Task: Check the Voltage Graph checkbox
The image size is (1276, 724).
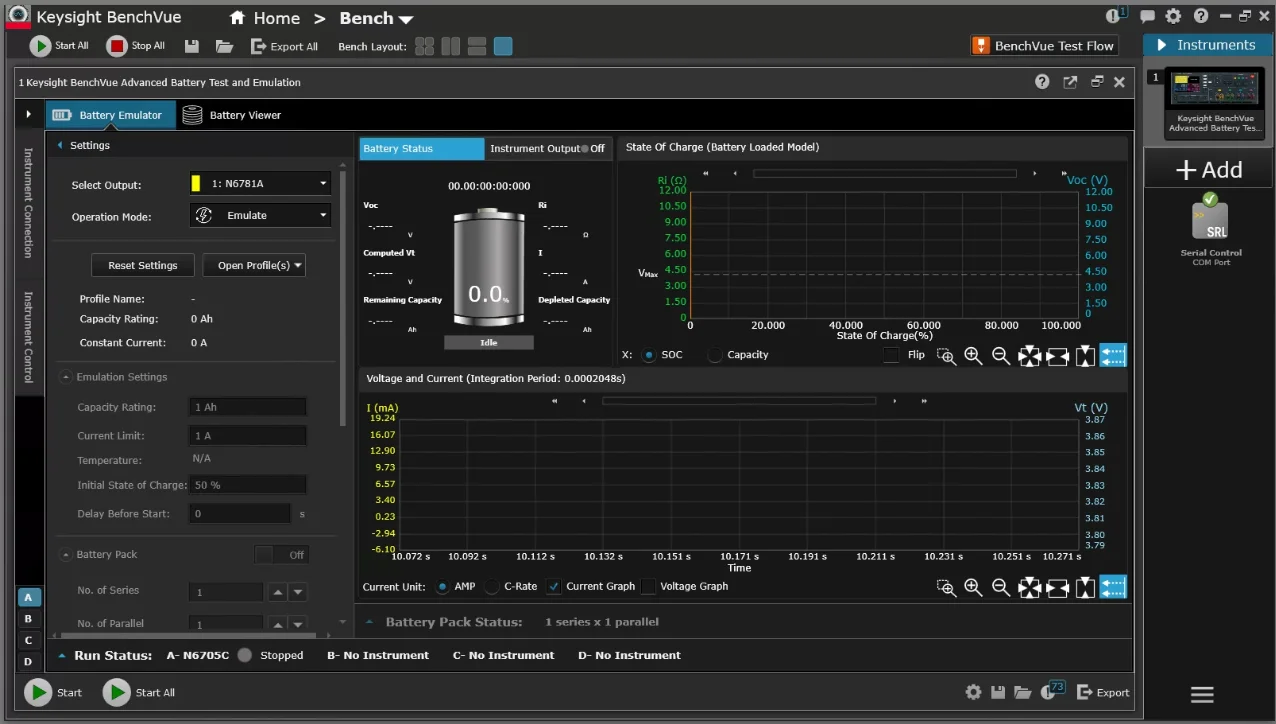Action: 648,587
